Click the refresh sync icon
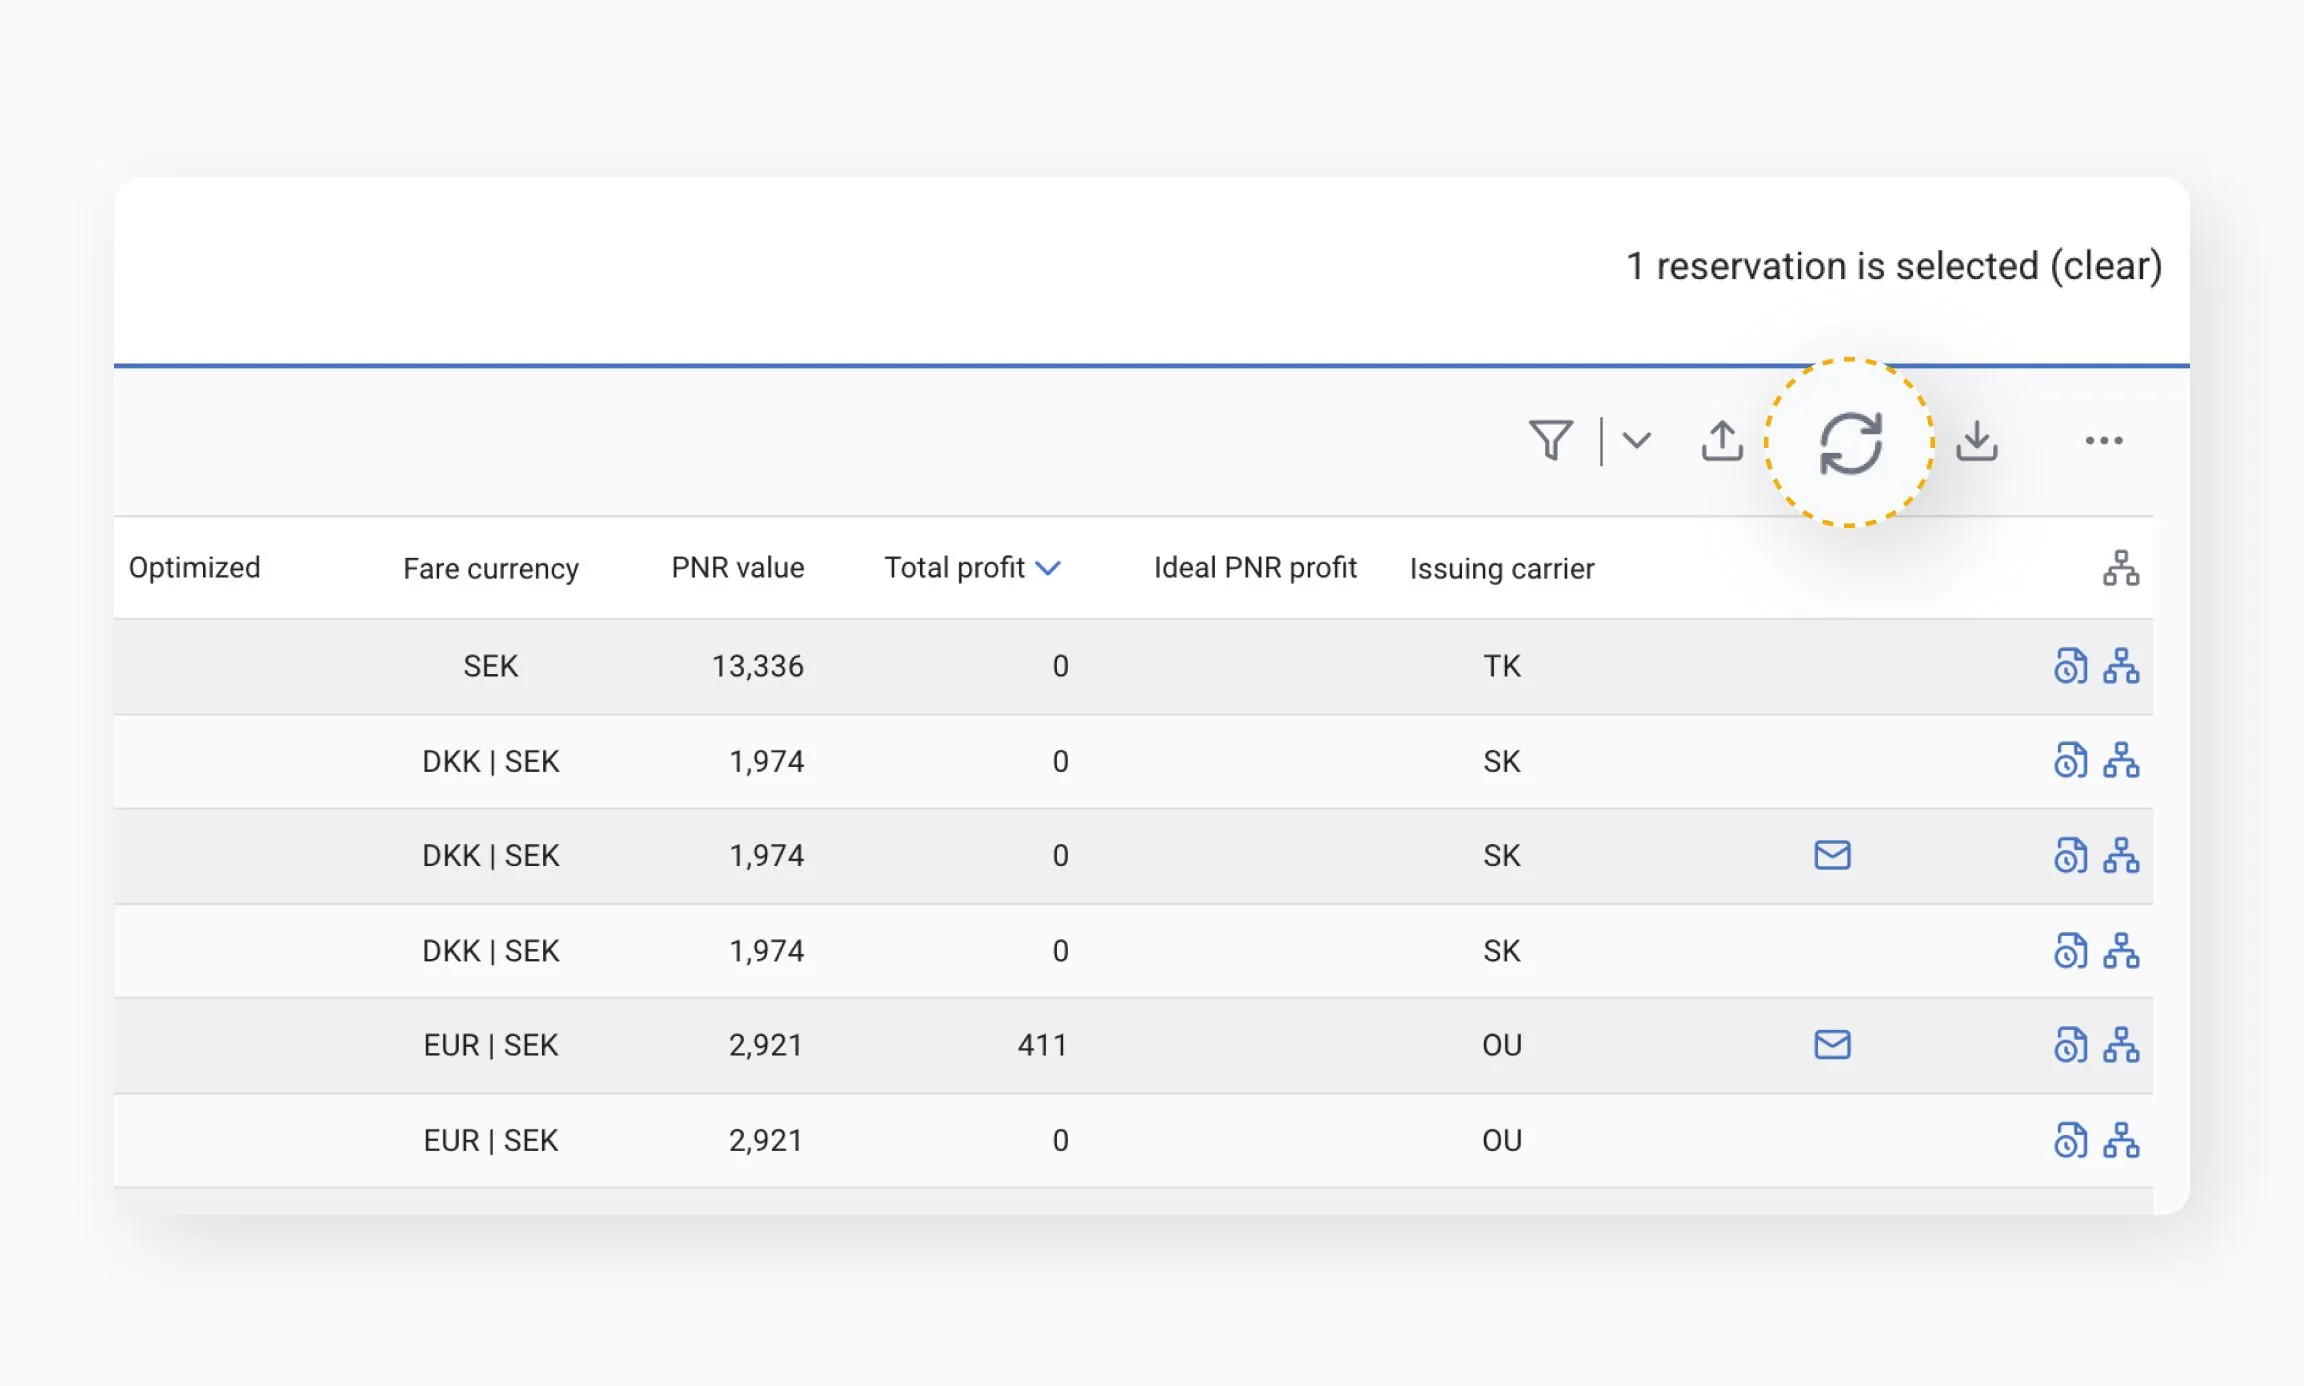The image size is (2304, 1386). point(1850,443)
